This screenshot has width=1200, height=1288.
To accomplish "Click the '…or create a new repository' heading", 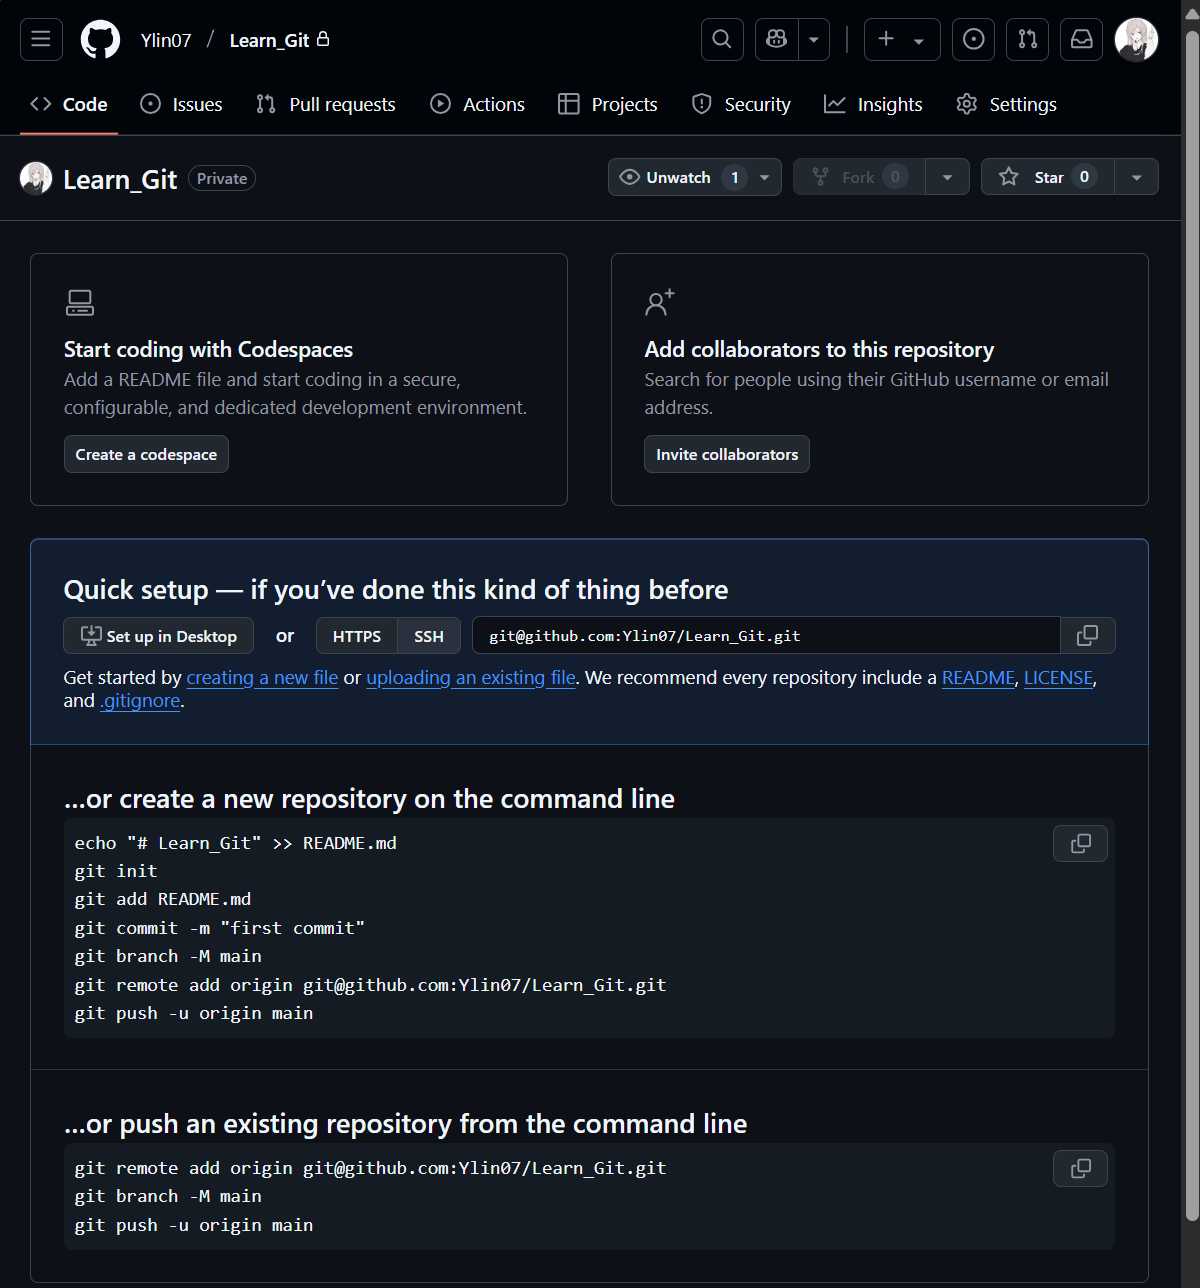I will pos(369,799).
